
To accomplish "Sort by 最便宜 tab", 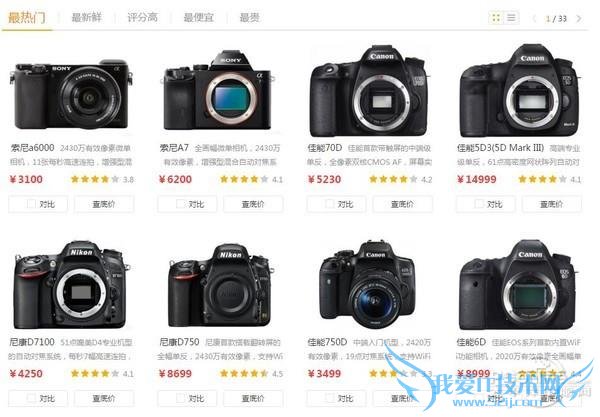I will coord(198,18).
